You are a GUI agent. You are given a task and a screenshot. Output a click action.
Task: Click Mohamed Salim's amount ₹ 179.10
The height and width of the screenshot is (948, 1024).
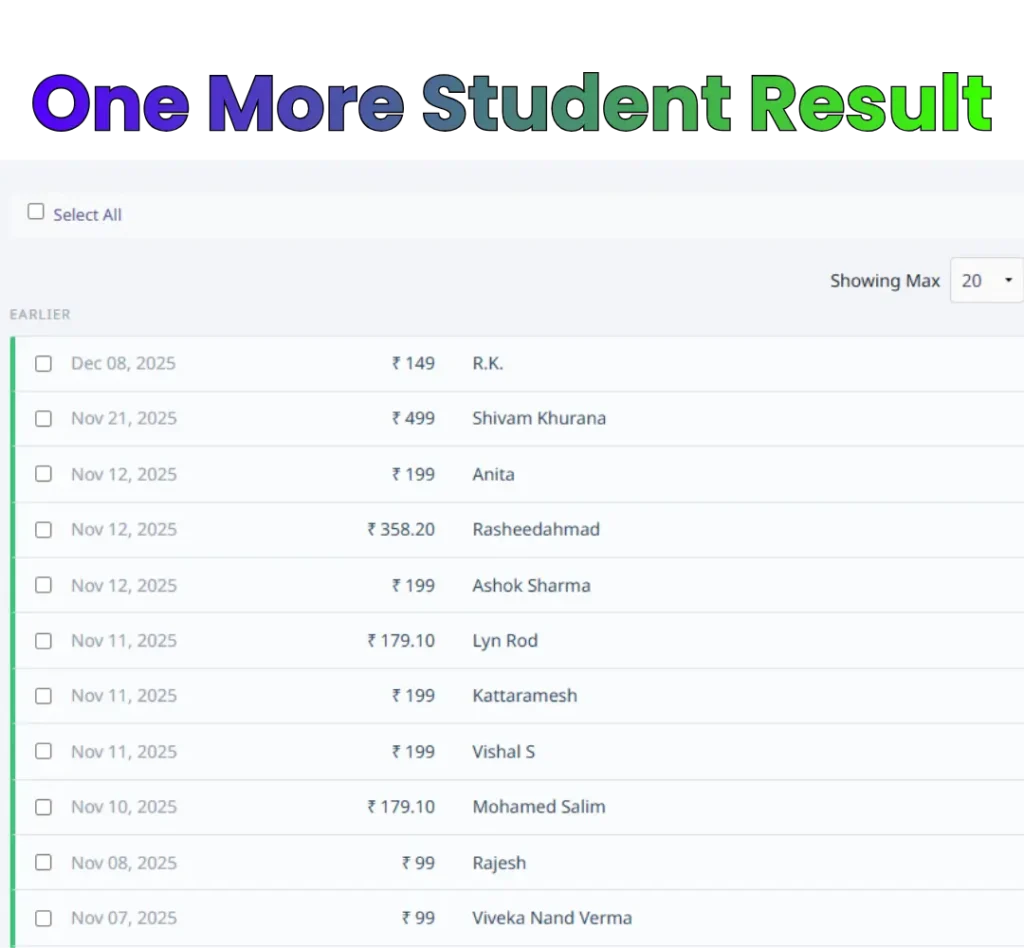click(x=401, y=806)
